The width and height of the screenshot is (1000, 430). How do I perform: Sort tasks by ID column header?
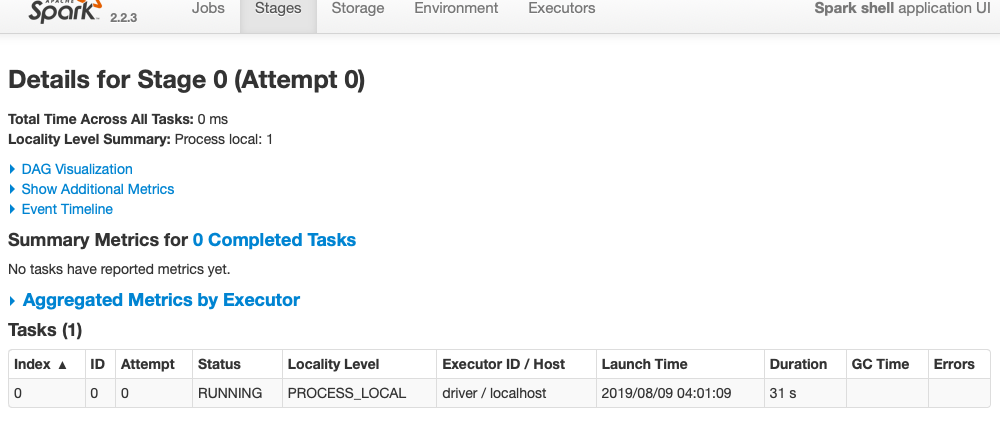tap(100, 364)
